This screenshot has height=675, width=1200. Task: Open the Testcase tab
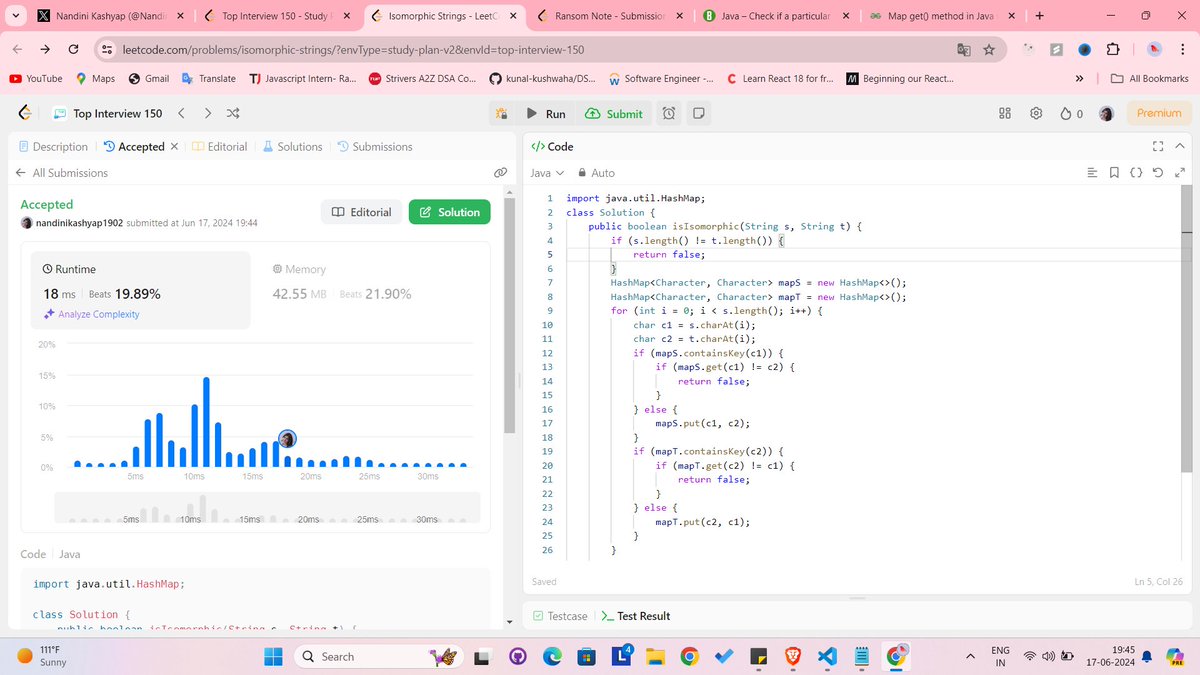560,616
